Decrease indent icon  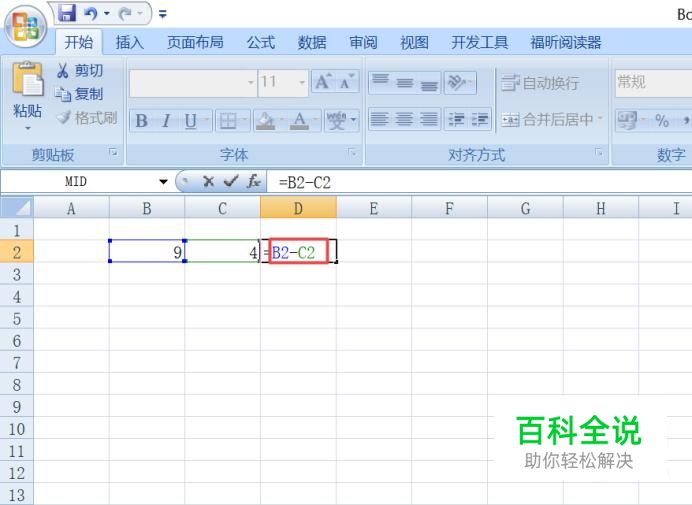pos(456,119)
